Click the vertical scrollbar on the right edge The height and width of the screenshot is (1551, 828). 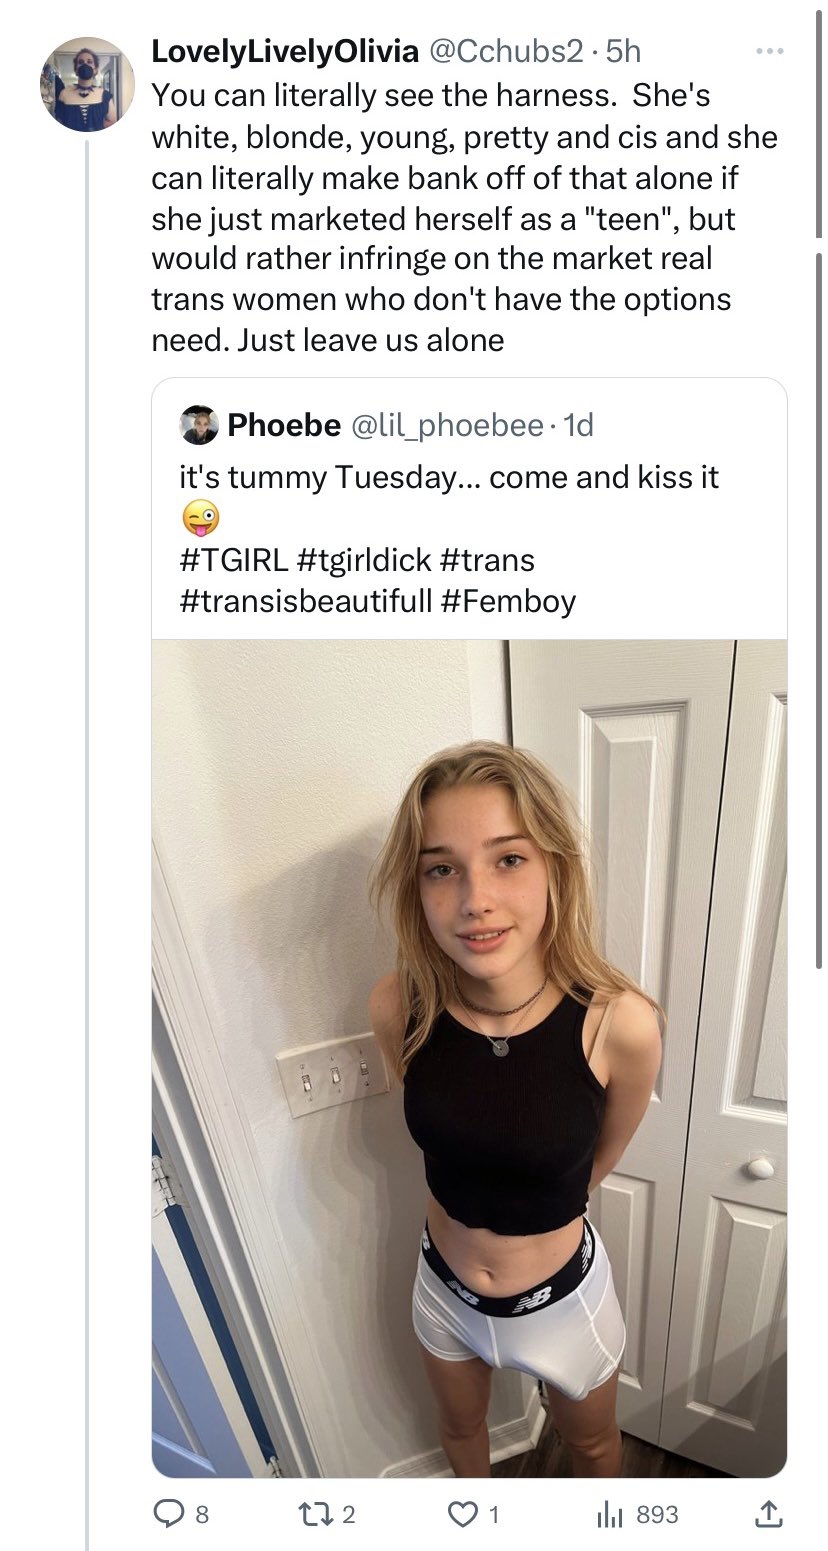point(820,600)
